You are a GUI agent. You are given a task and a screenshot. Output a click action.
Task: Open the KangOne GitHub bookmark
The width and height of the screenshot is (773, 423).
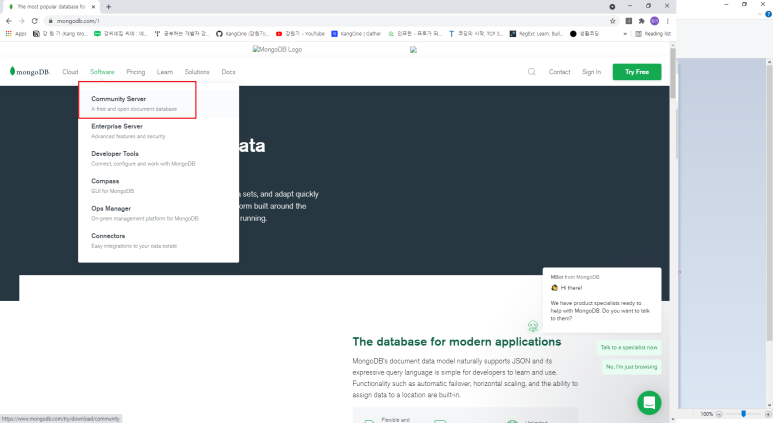(242, 34)
